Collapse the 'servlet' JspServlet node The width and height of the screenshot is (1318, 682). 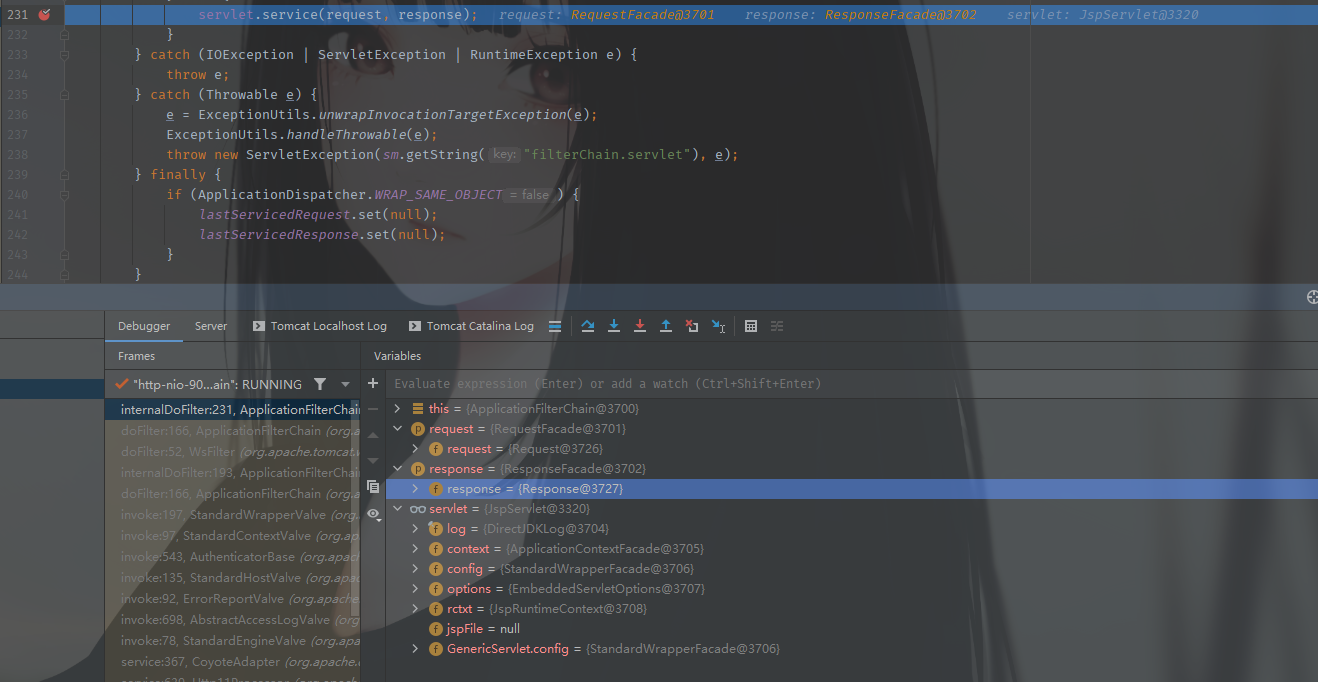[x=397, y=509]
